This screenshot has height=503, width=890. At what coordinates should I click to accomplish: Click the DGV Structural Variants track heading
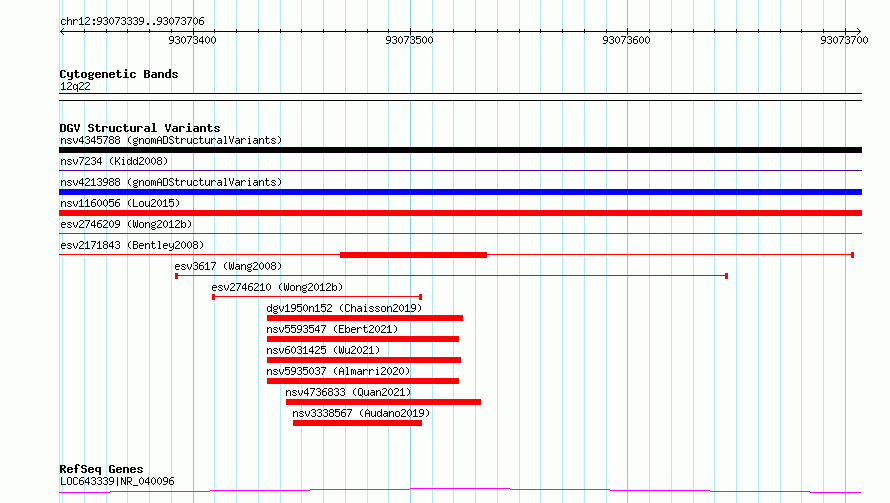(x=140, y=128)
